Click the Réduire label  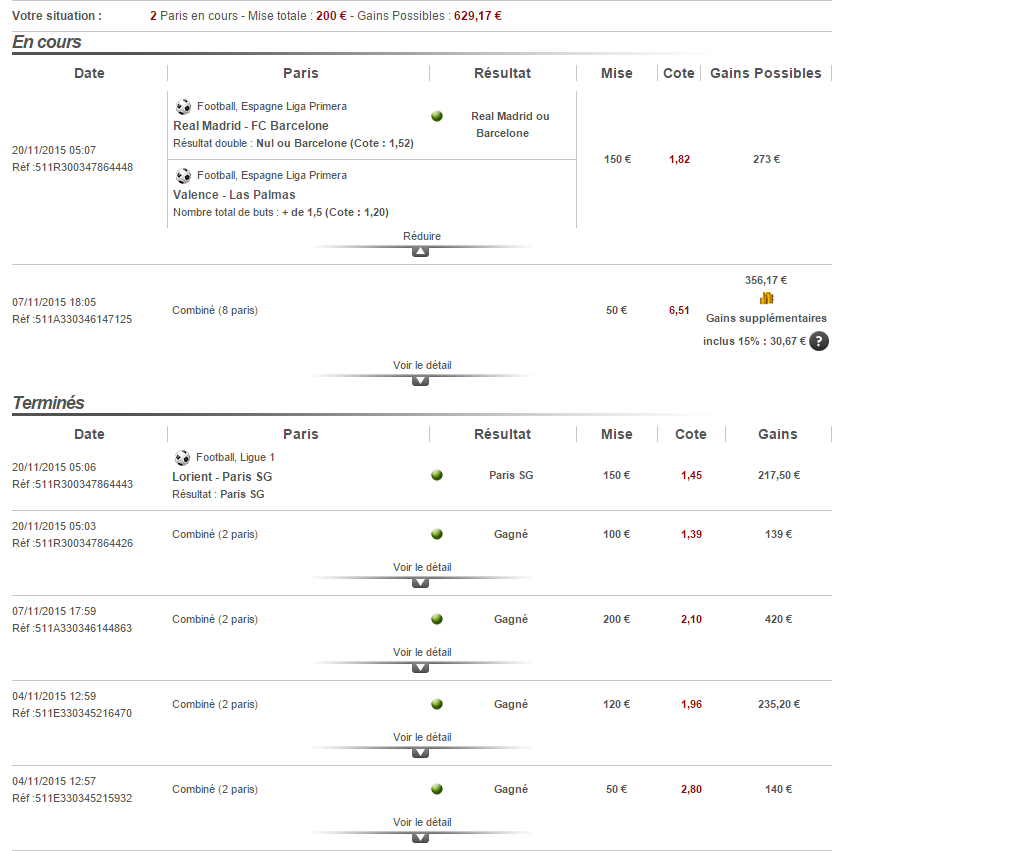(x=422, y=236)
